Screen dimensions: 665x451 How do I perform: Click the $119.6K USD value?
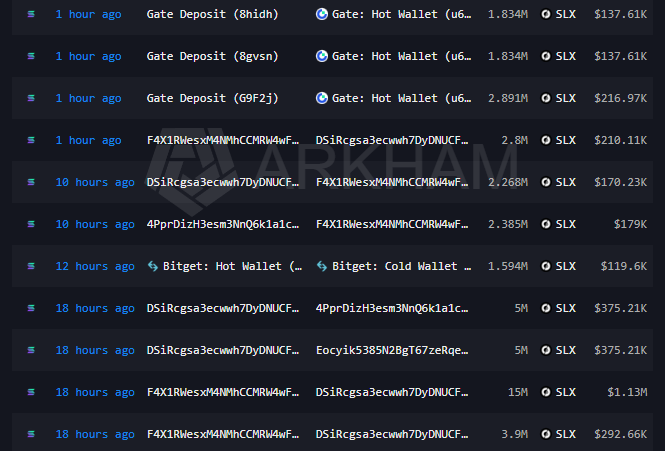point(624,266)
